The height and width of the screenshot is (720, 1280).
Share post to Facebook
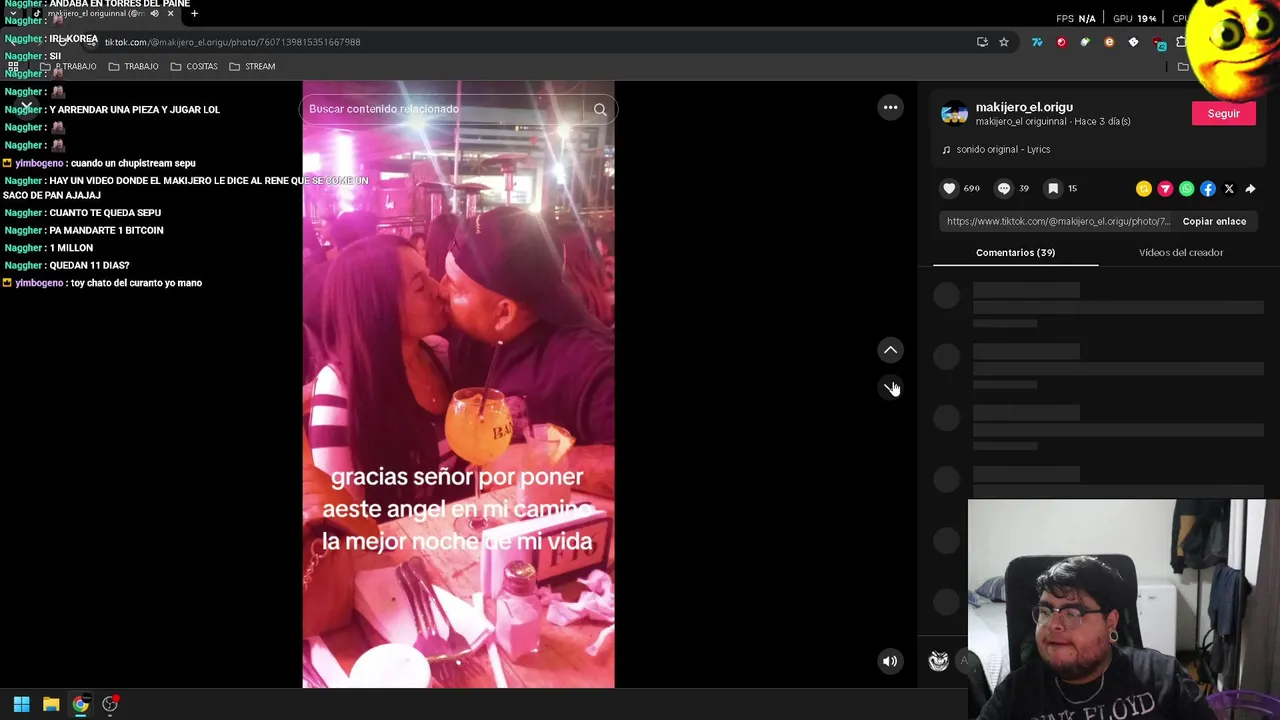1208,189
